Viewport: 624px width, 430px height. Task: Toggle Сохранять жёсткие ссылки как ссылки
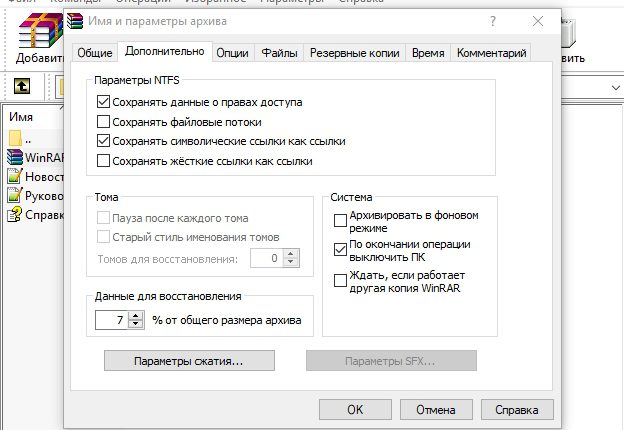[x=103, y=161]
